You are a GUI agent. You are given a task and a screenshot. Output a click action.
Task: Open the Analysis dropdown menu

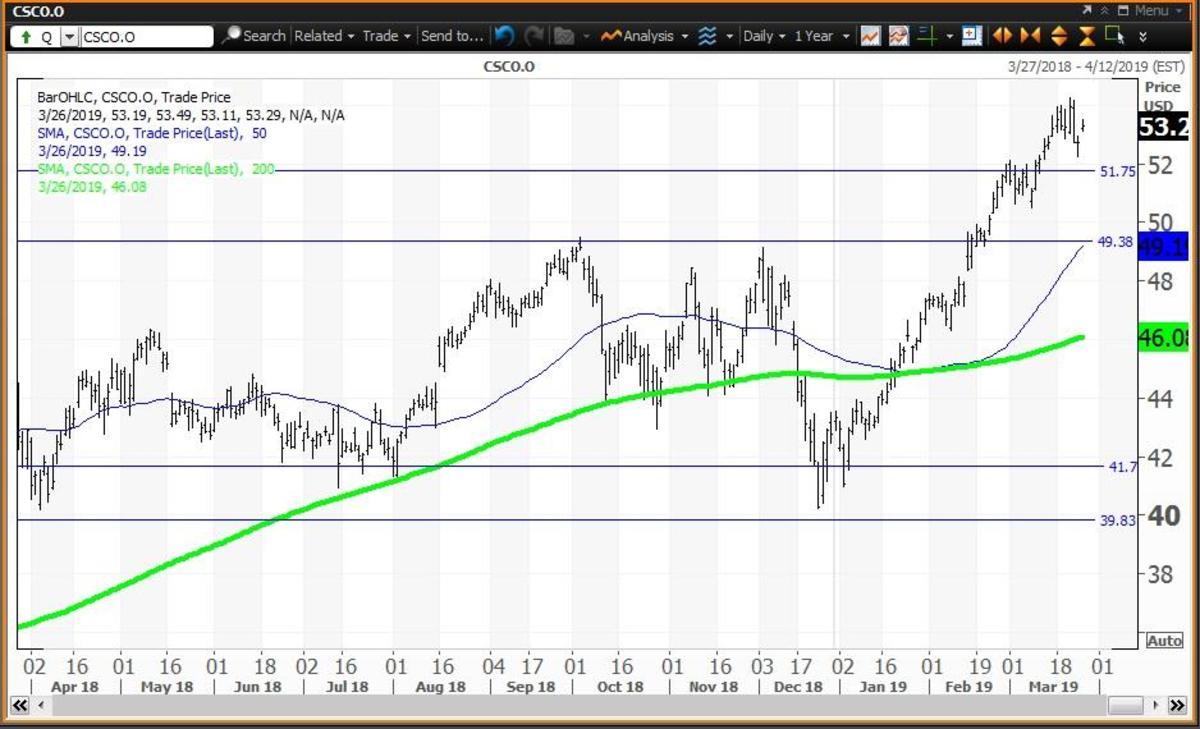(x=655, y=36)
